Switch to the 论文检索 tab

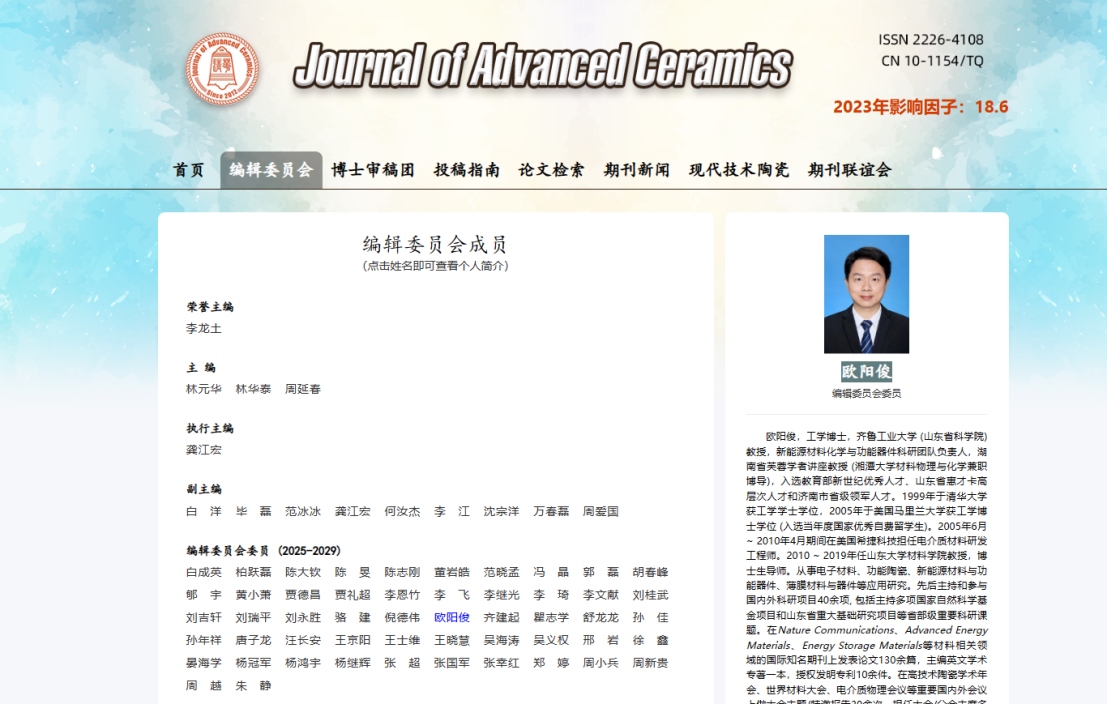(551, 170)
